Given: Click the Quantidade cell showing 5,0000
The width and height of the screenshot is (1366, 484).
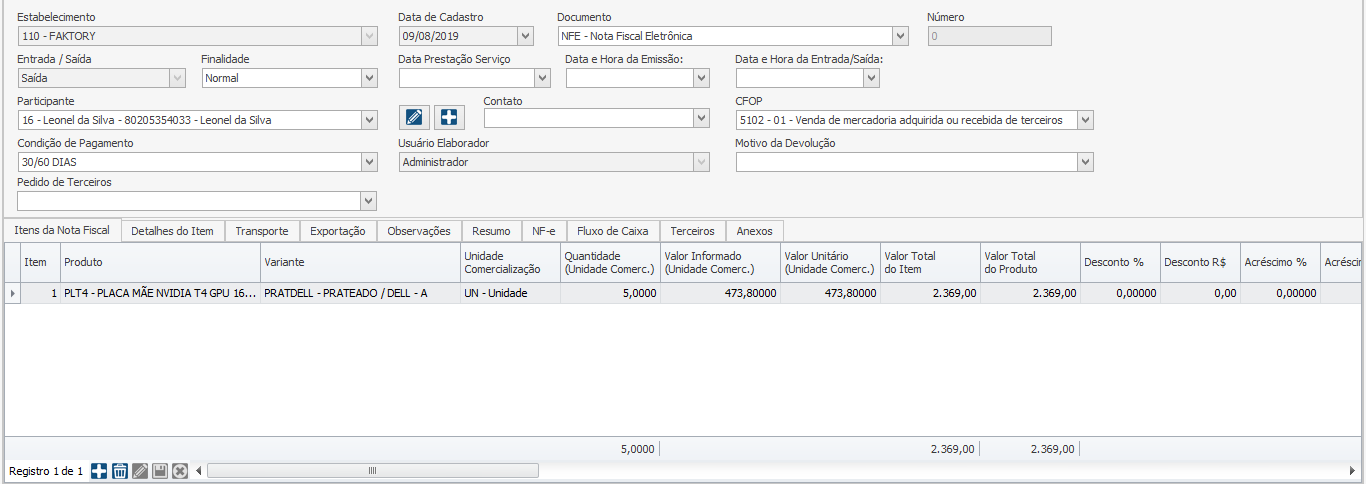Looking at the screenshot, I should point(610,293).
